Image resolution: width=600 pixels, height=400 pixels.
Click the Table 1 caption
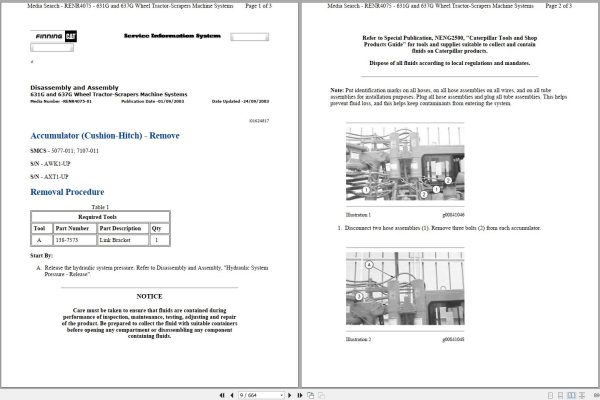pyautogui.click(x=100, y=207)
